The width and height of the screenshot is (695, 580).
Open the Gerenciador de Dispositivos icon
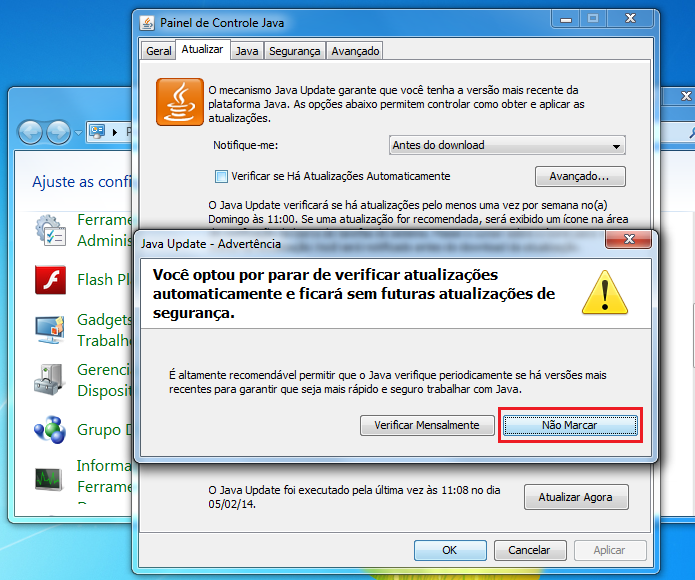click(x=50, y=380)
